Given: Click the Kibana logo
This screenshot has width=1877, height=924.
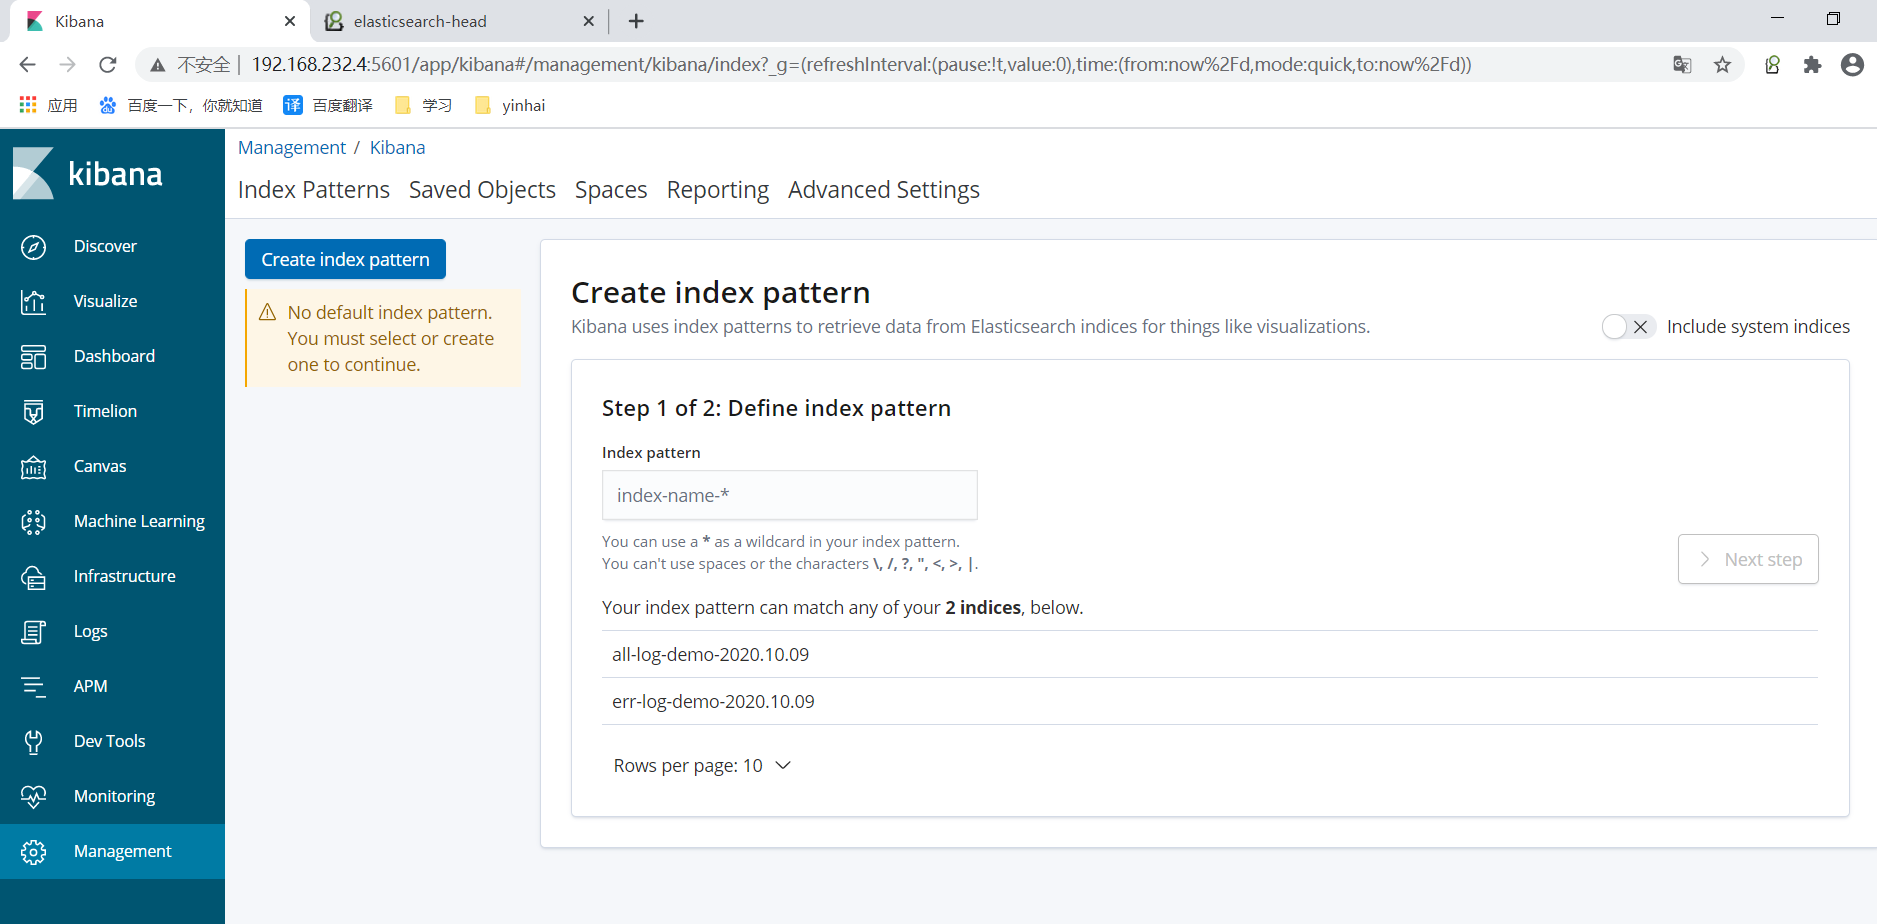Looking at the screenshot, I should click(88, 173).
